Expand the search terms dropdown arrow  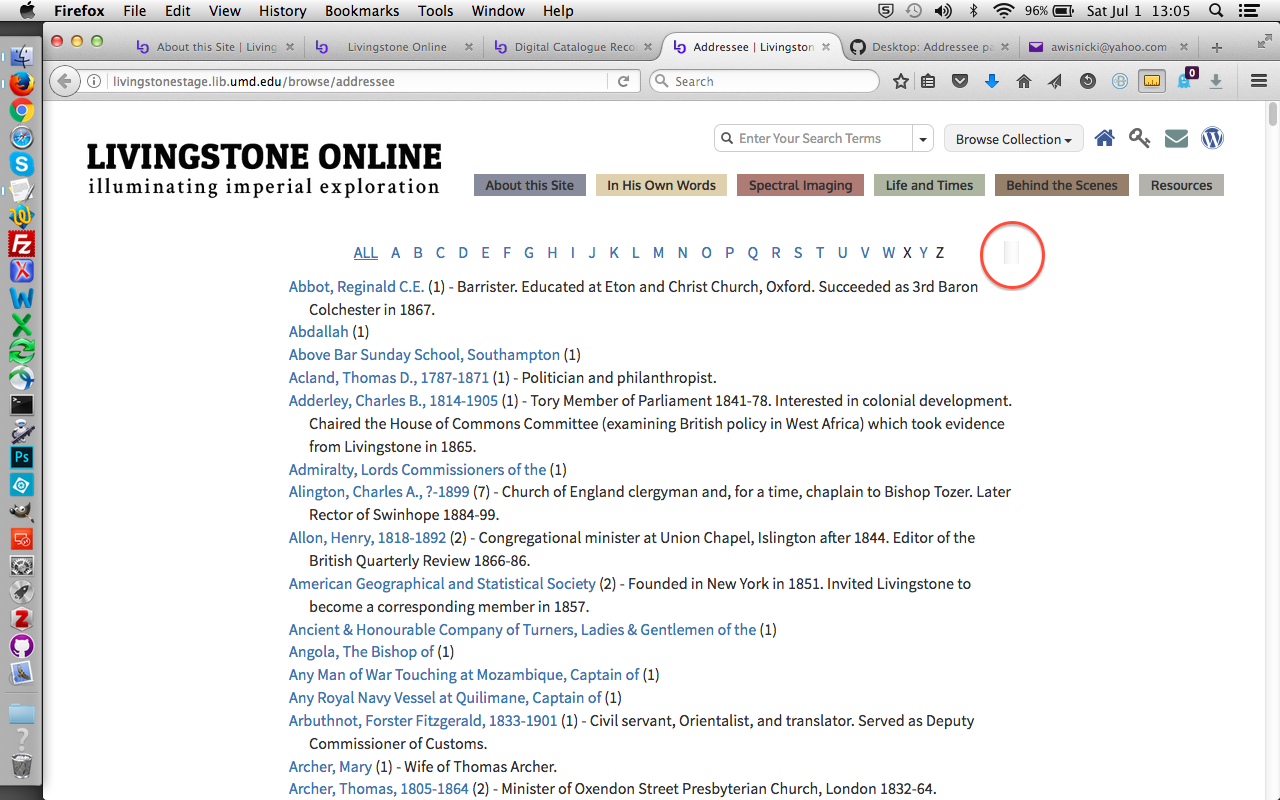click(x=923, y=139)
